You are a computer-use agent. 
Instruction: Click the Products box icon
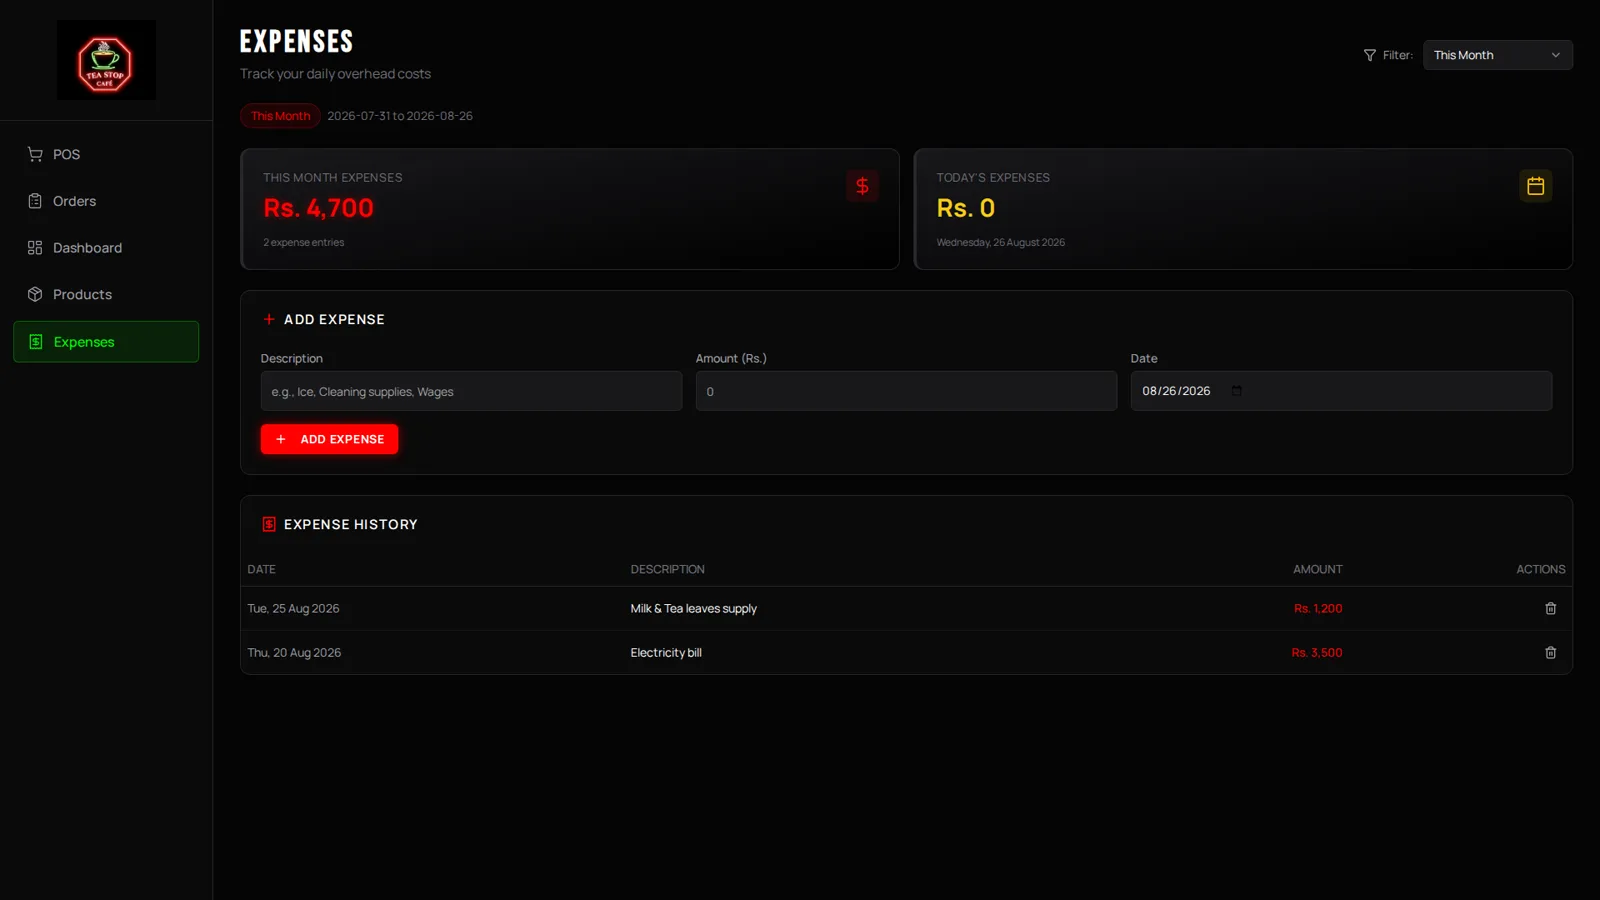35,294
